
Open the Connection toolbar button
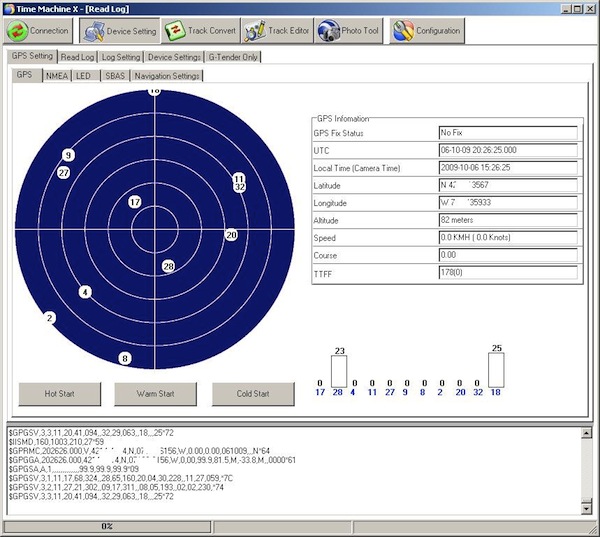[38, 31]
